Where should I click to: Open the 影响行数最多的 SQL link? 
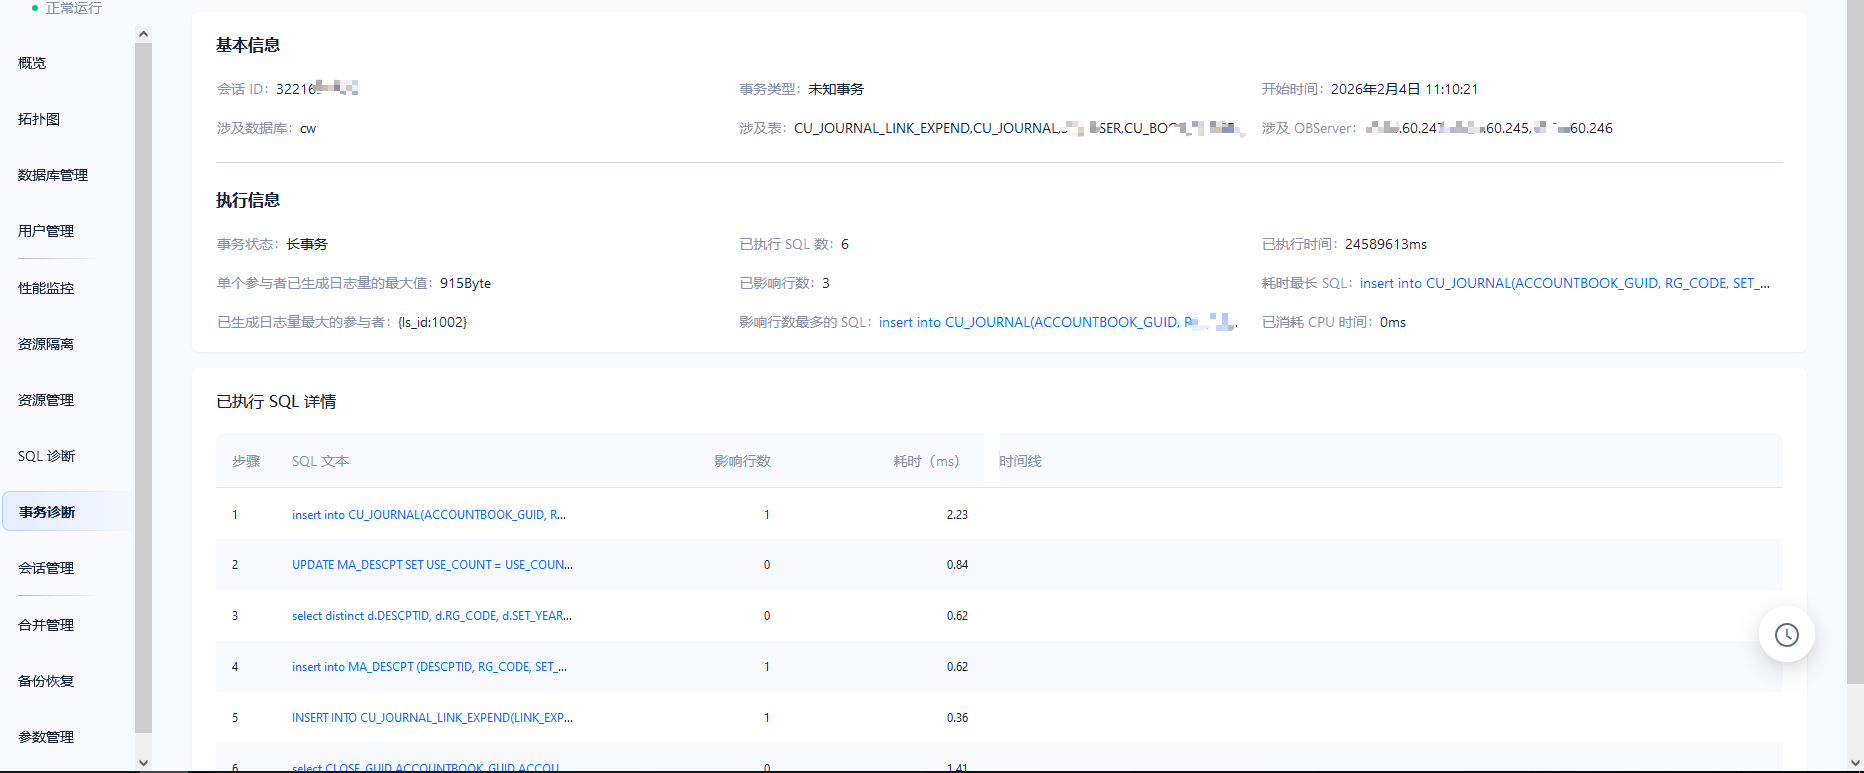1057,322
